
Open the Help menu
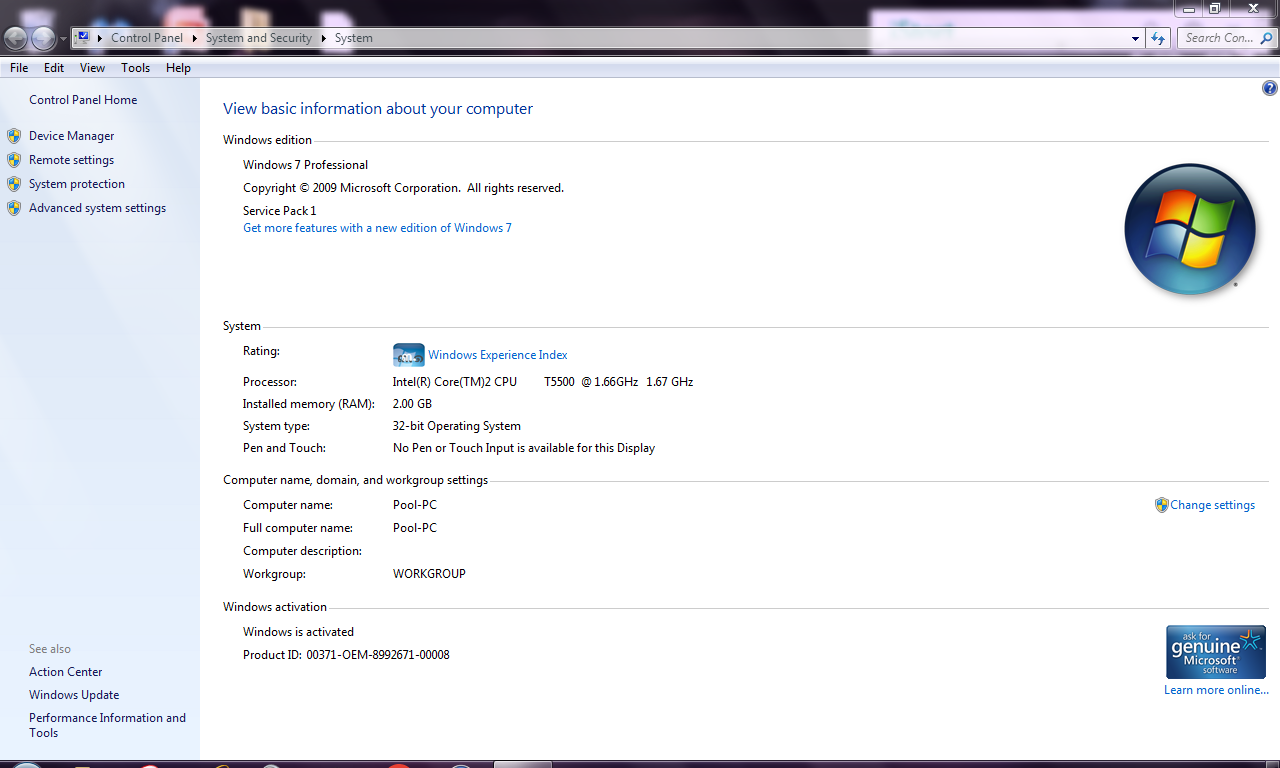click(178, 68)
